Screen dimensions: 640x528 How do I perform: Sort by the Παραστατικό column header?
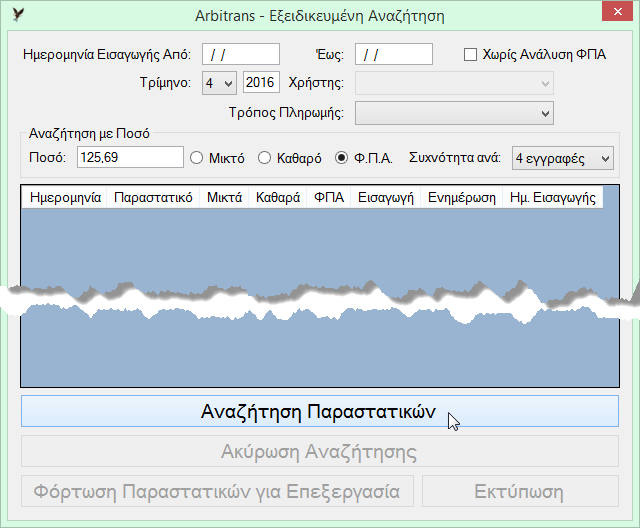(x=153, y=197)
